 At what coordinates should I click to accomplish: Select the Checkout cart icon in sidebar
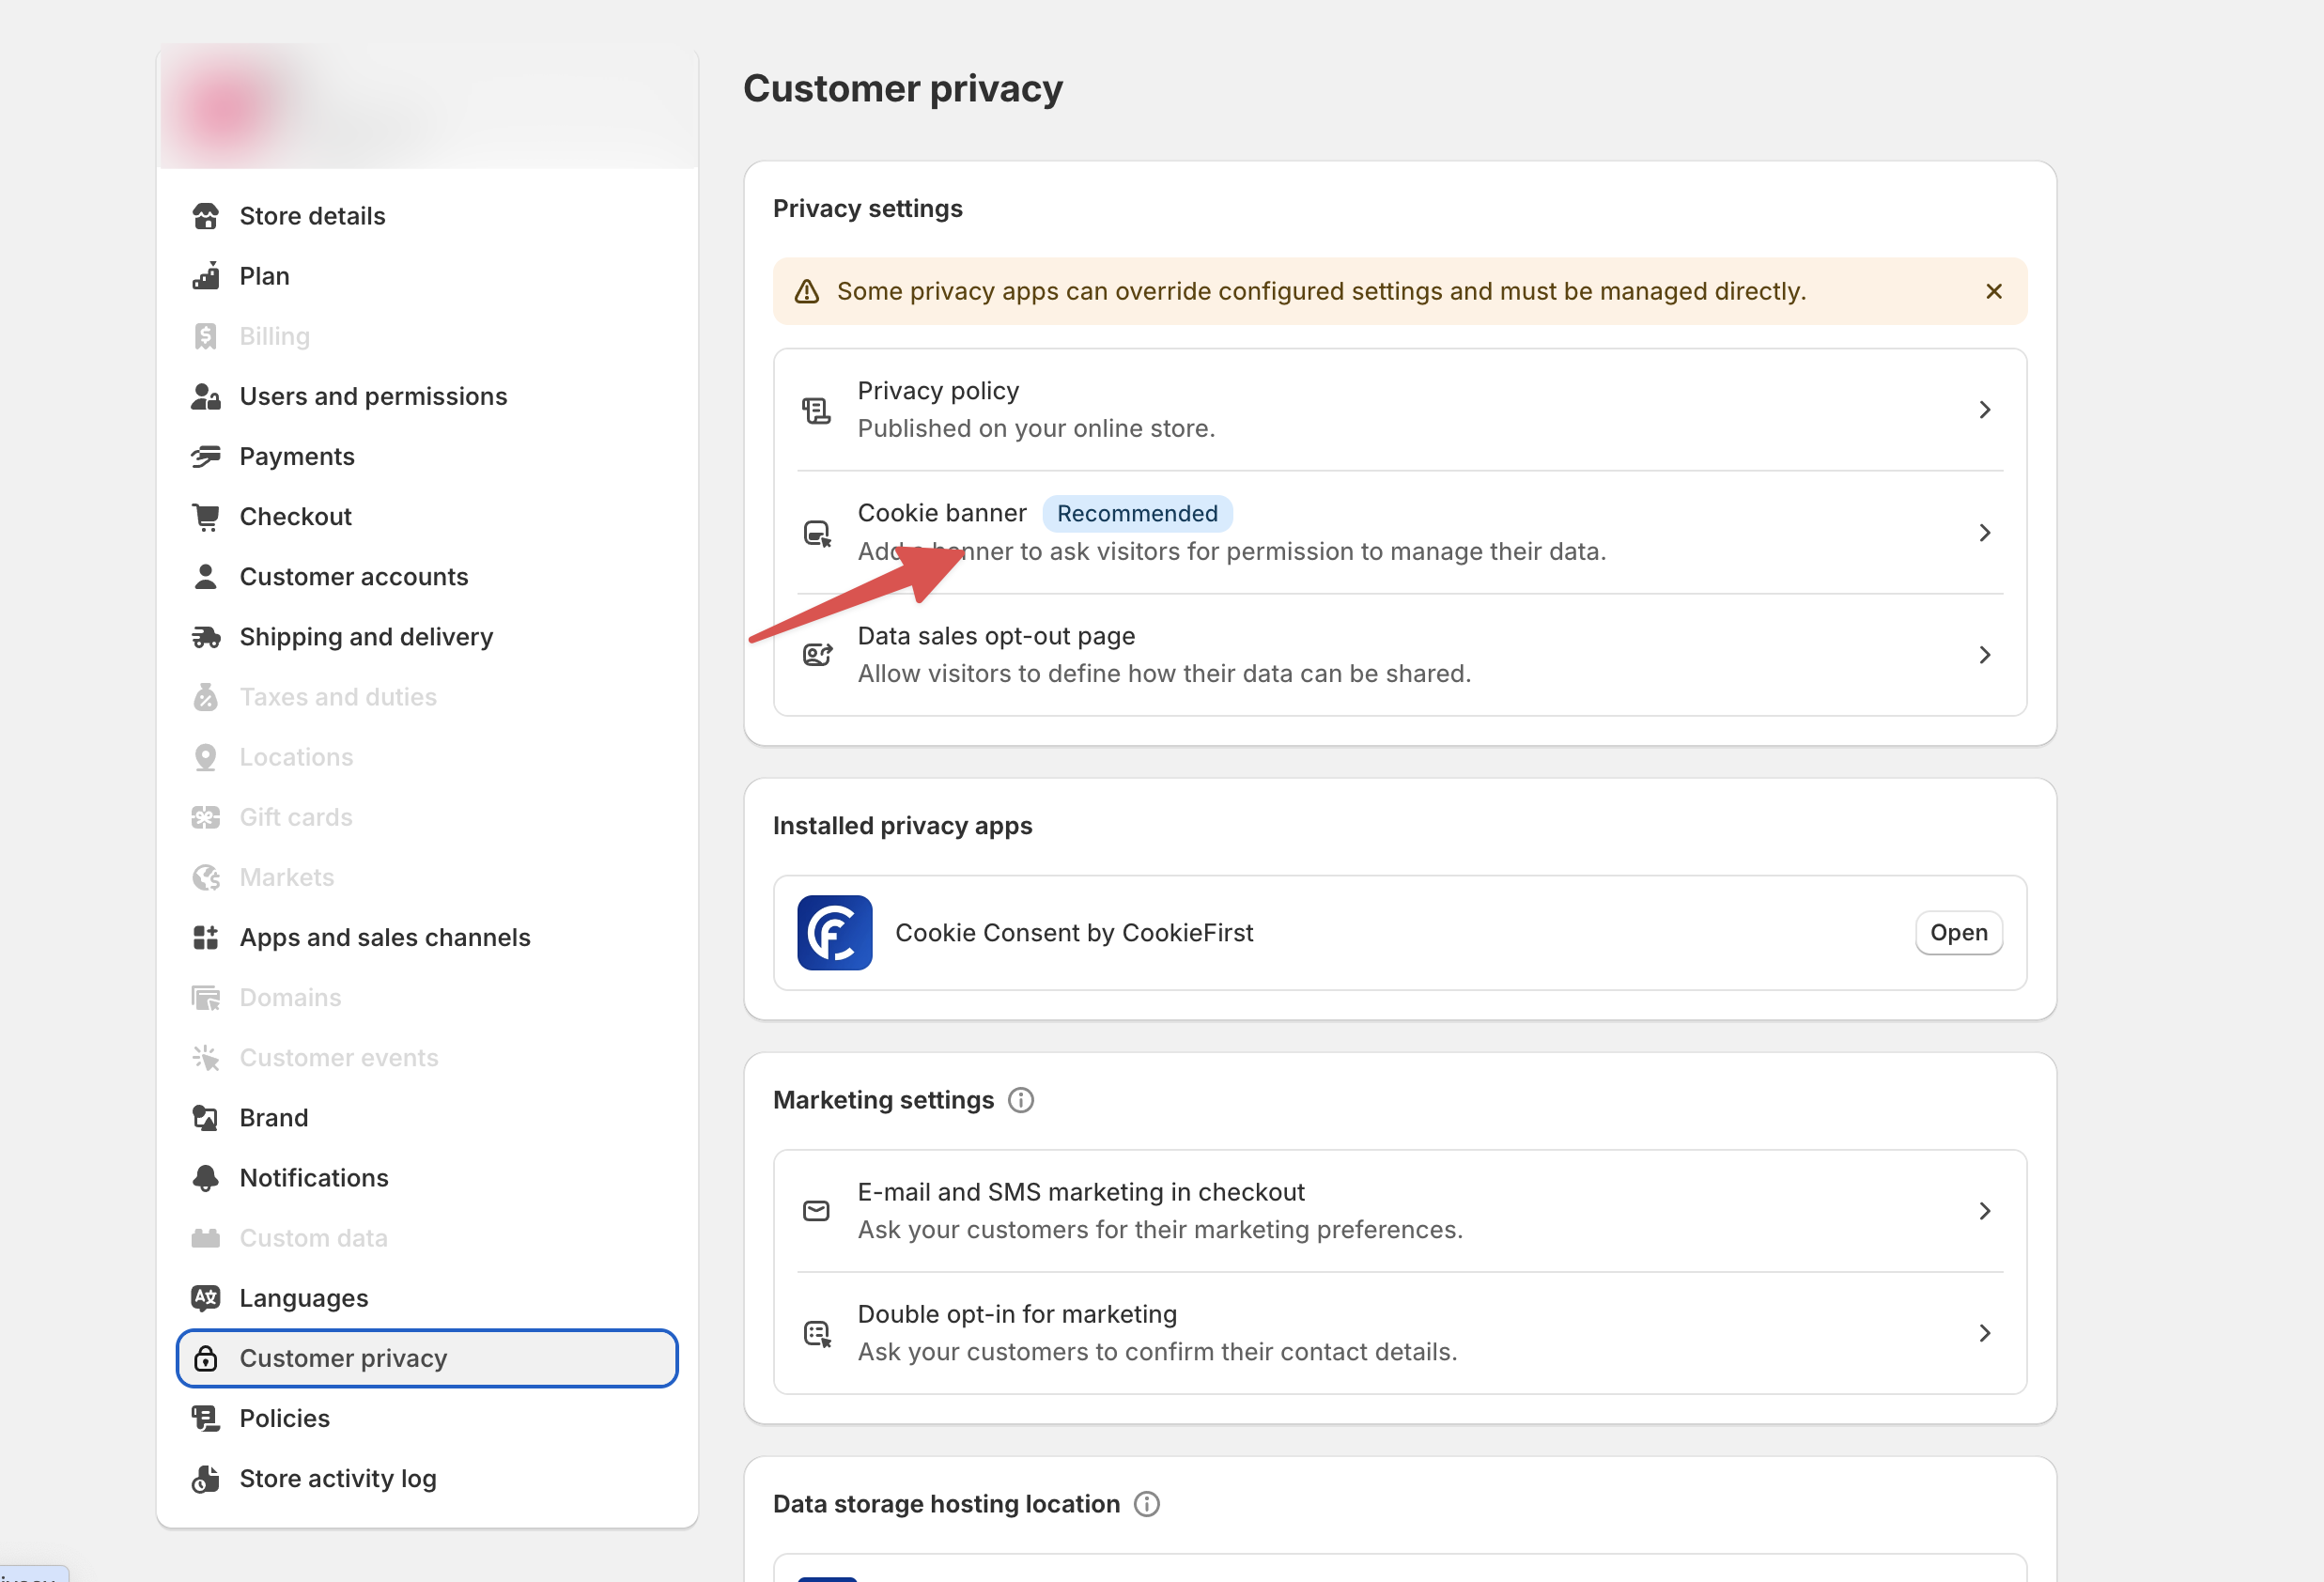[x=206, y=516]
